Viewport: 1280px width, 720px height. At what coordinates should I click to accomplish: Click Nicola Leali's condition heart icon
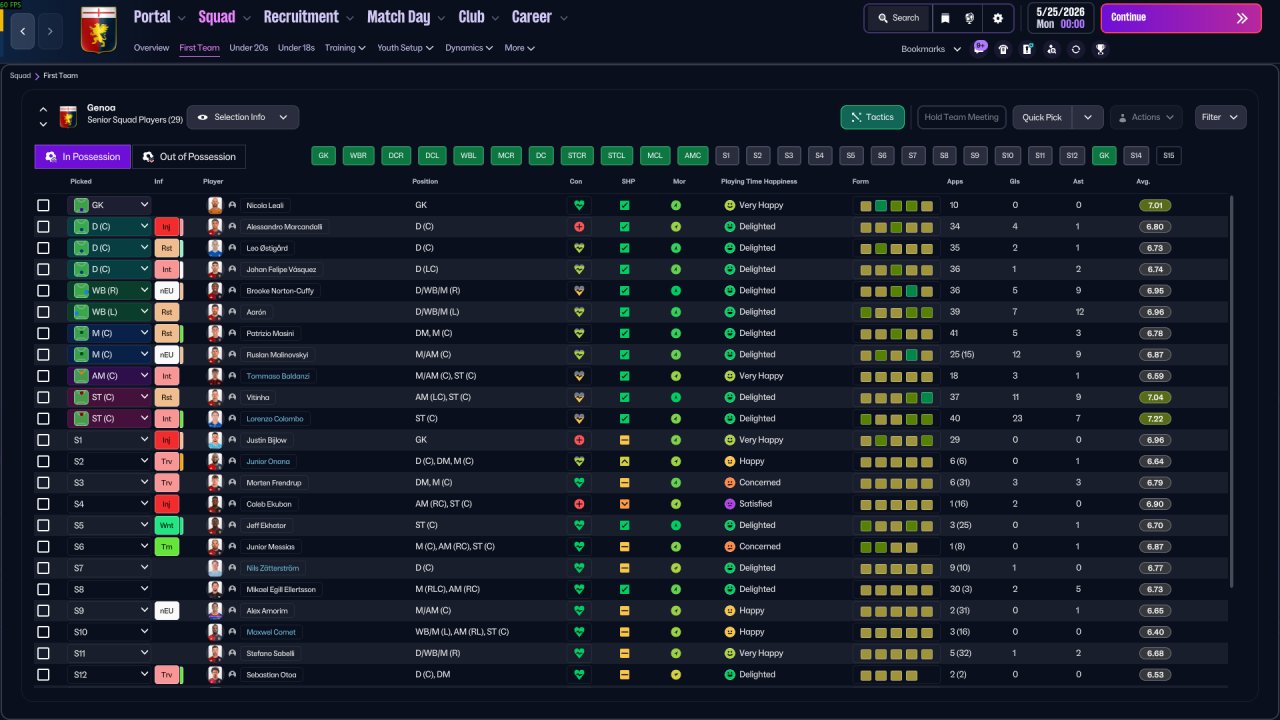(578, 205)
